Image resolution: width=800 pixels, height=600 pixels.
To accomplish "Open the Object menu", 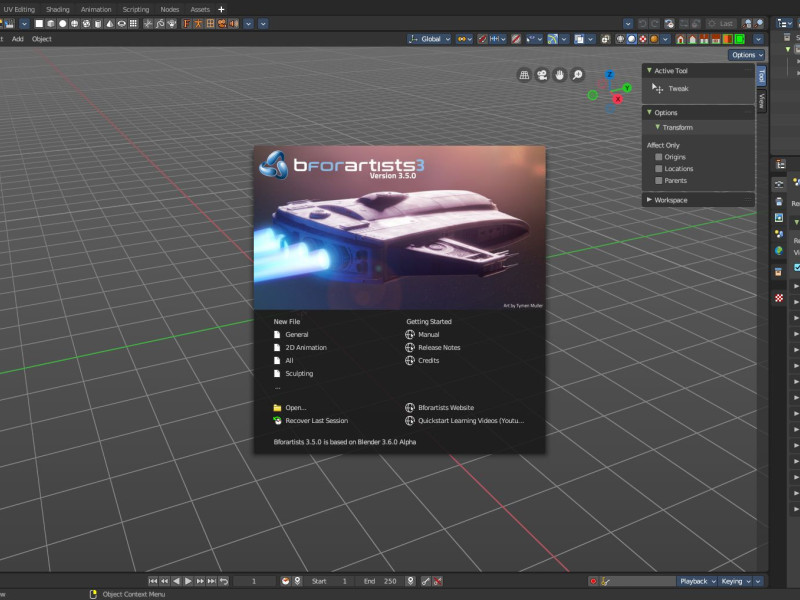I will coord(42,39).
